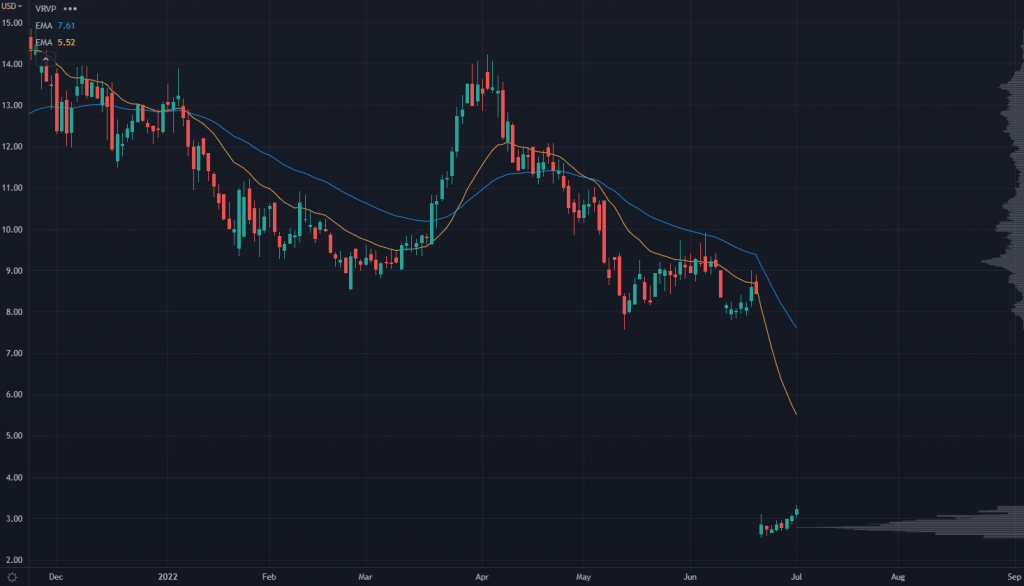This screenshot has width=1024, height=586.
Task: Click the 9.00 price scale label
Action: tap(14, 270)
